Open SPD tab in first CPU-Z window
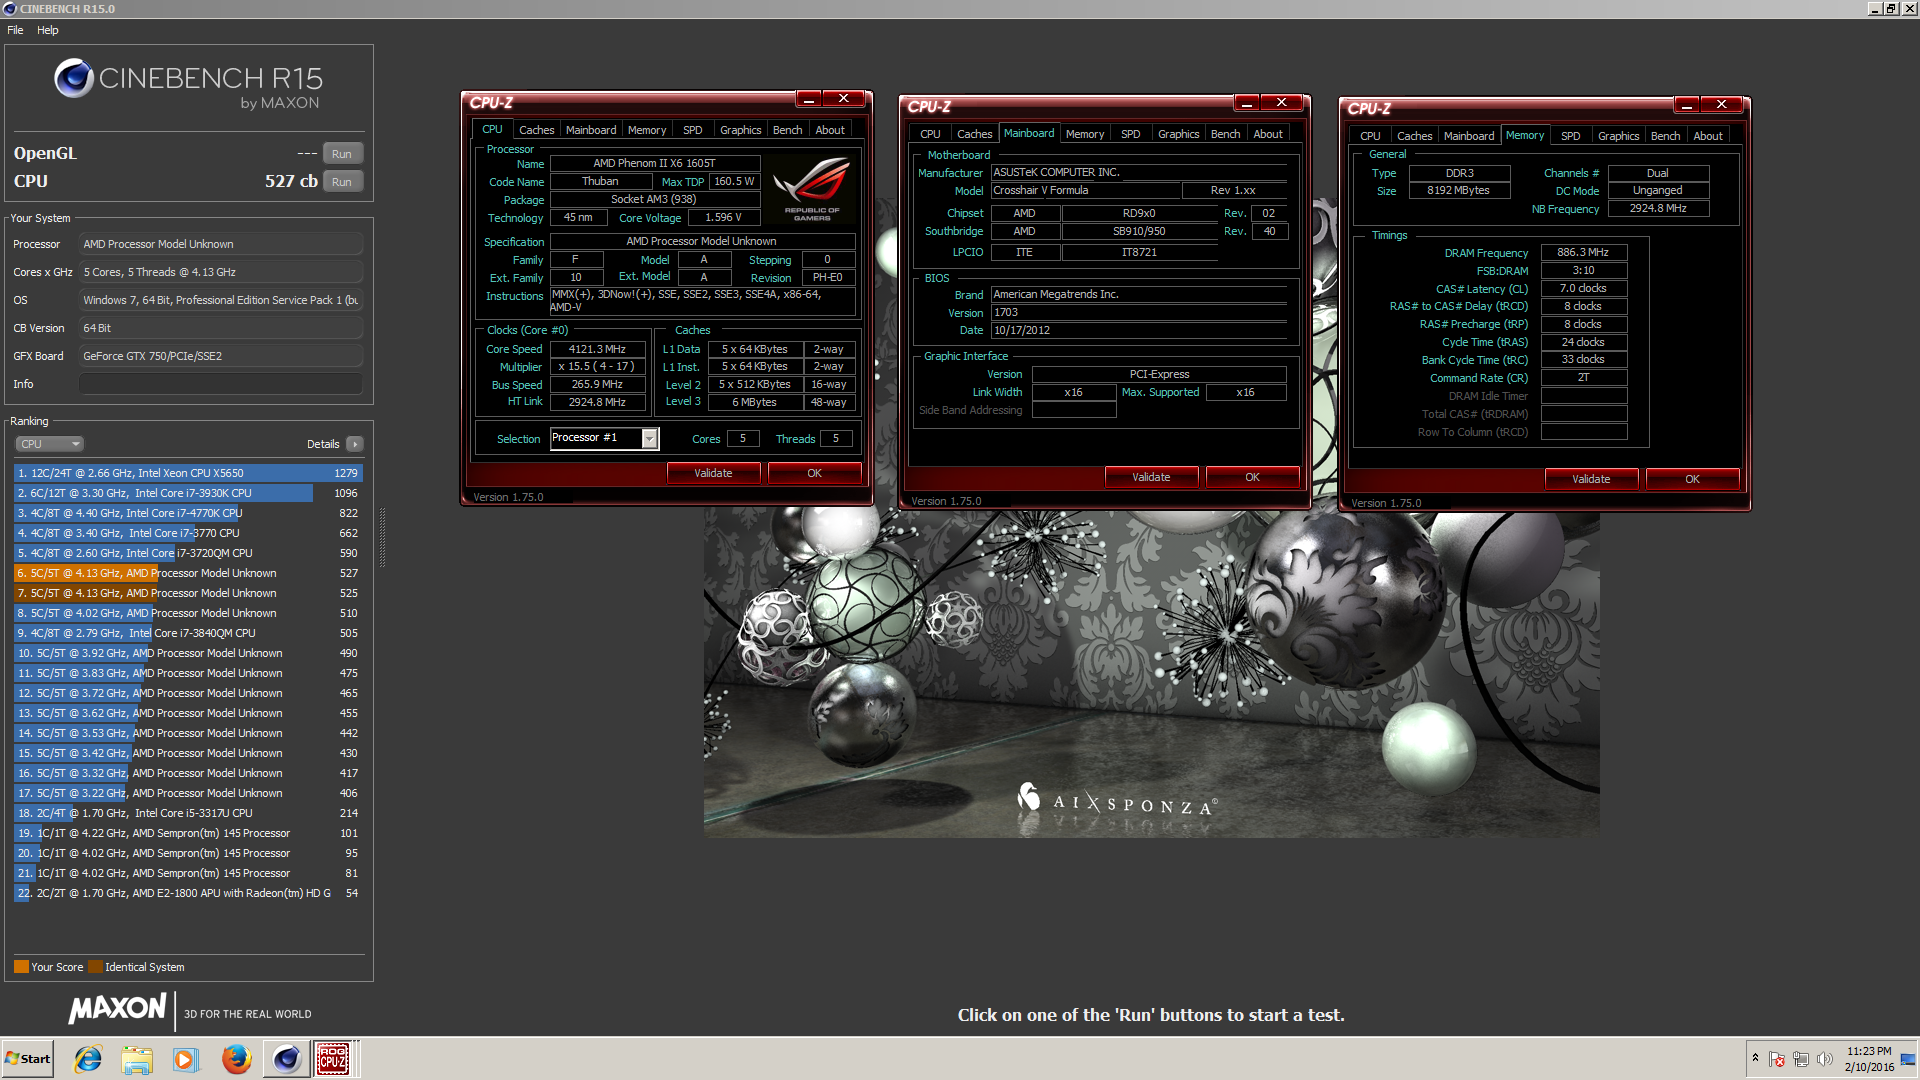This screenshot has width=1920, height=1080. 693,130
